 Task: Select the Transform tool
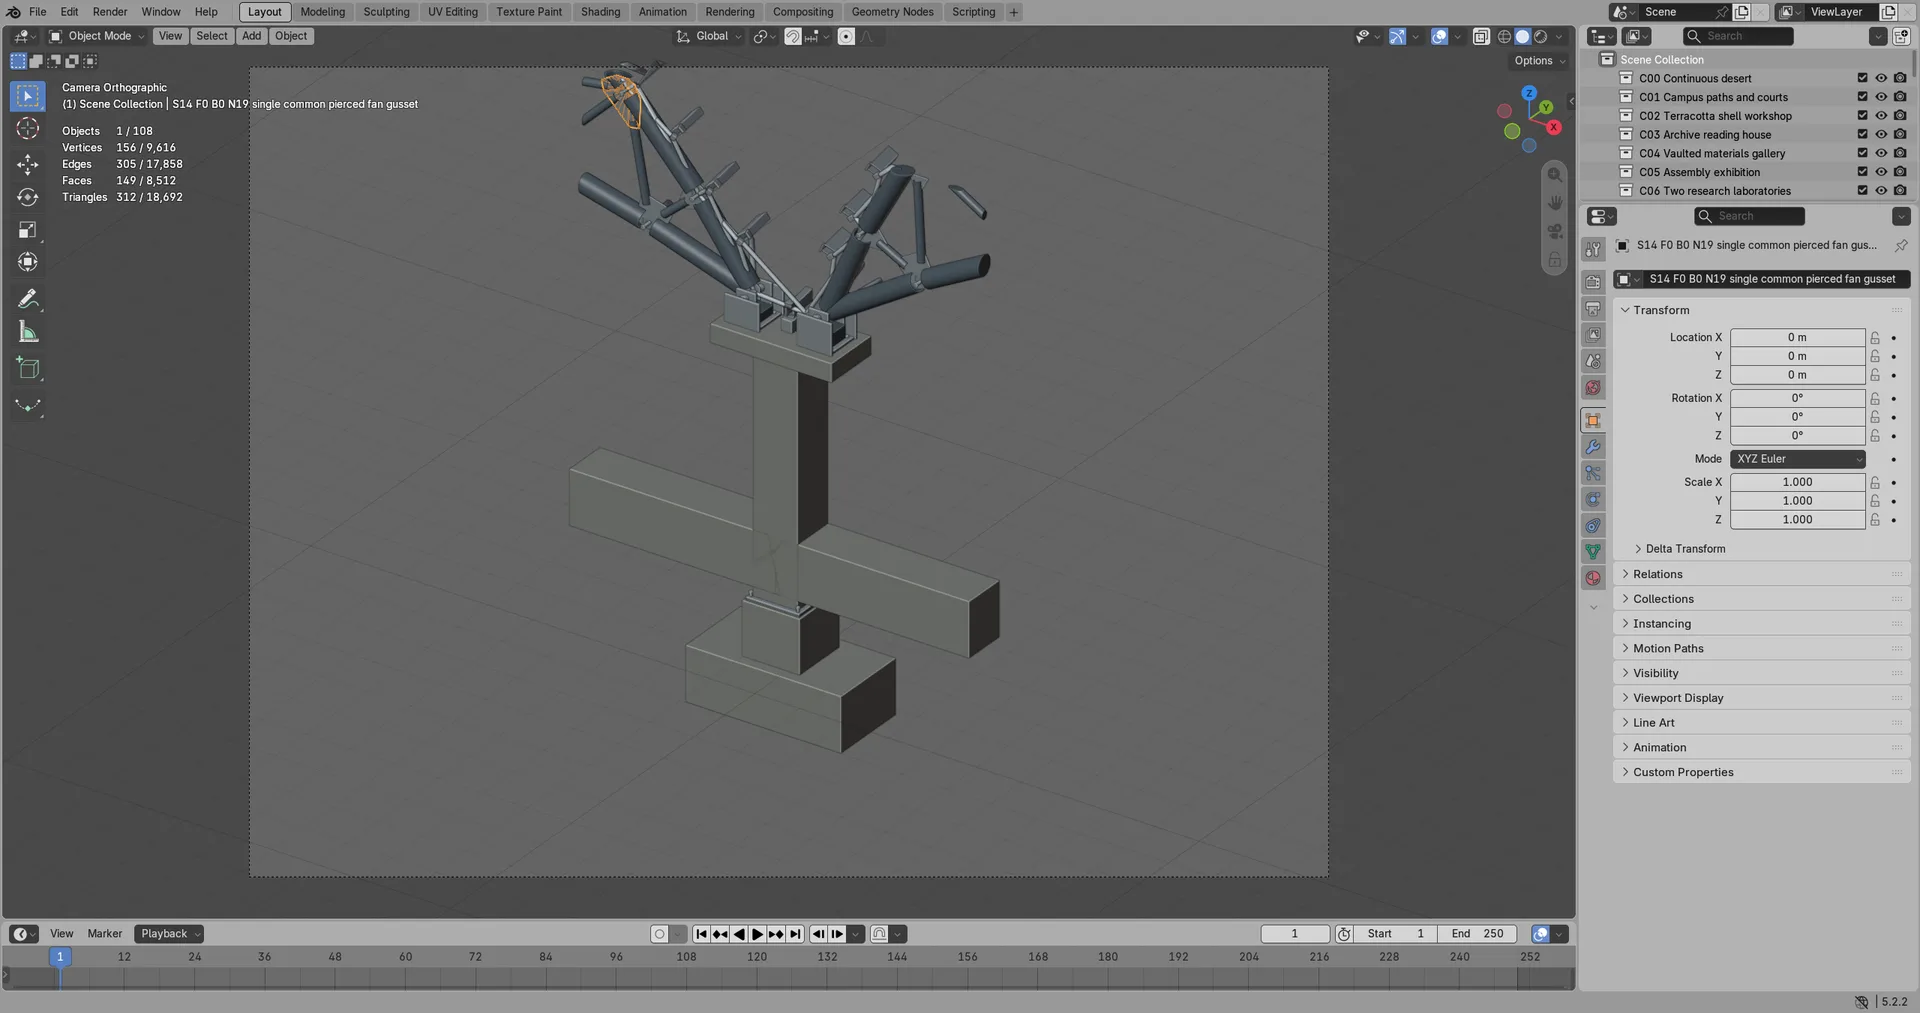[x=28, y=262]
